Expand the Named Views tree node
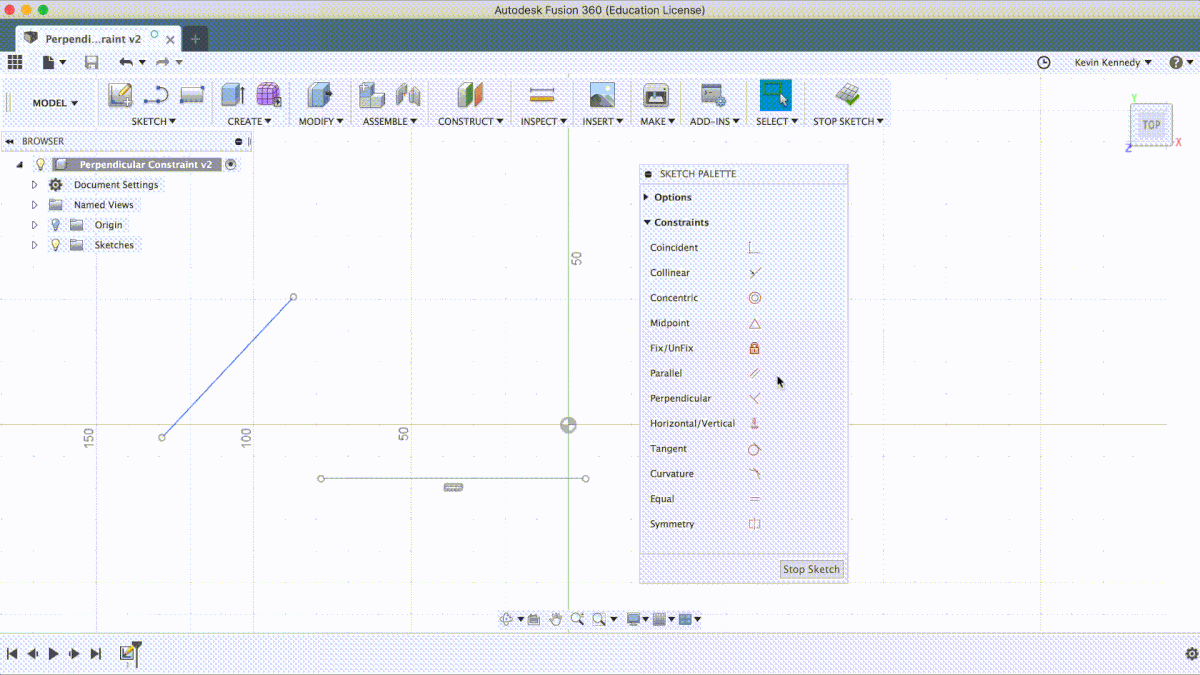This screenshot has width=1200, height=675. [35, 205]
